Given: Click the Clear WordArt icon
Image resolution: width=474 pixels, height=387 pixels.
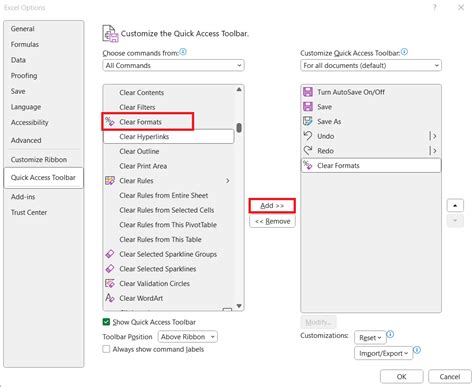Looking at the screenshot, I should (110, 298).
